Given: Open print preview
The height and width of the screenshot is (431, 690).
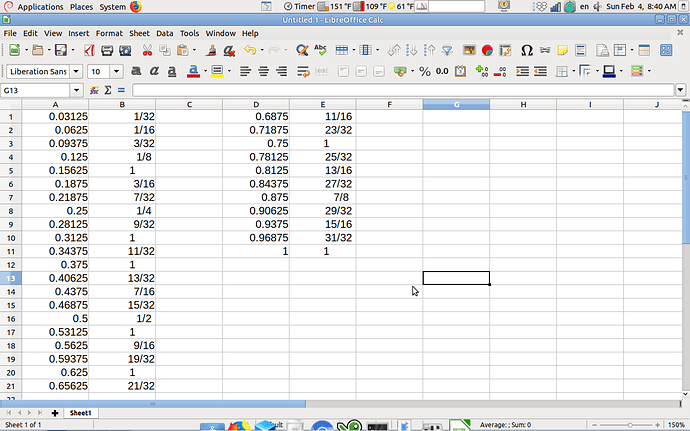Looking at the screenshot, I should [125, 50].
